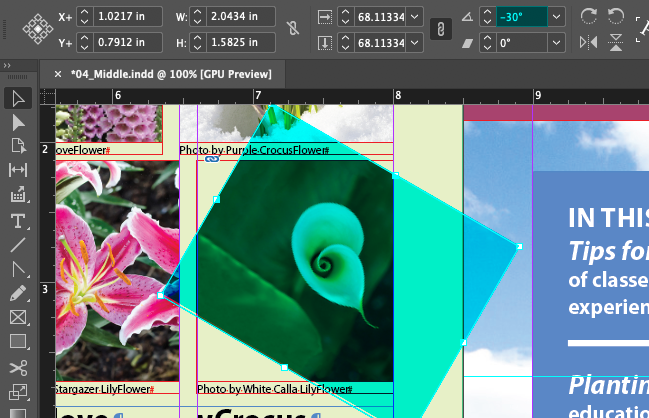649x418 pixels.
Task: Select the Pencil tool
Action: [x=18, y=293]
